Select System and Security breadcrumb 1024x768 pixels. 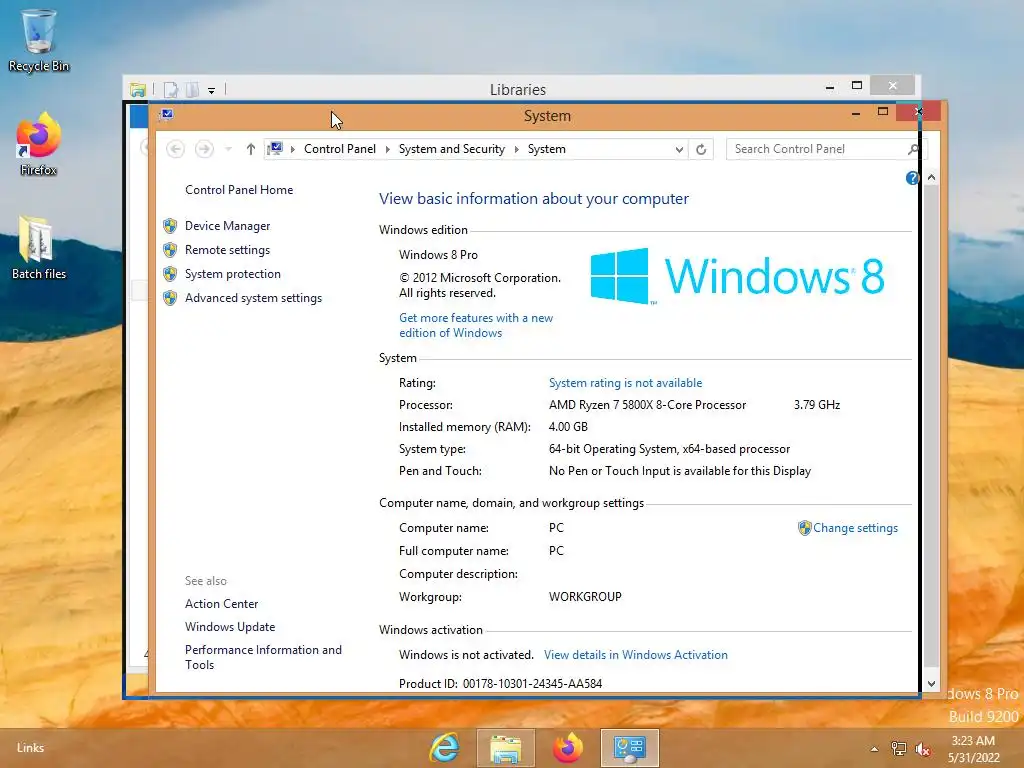[452, 149]
